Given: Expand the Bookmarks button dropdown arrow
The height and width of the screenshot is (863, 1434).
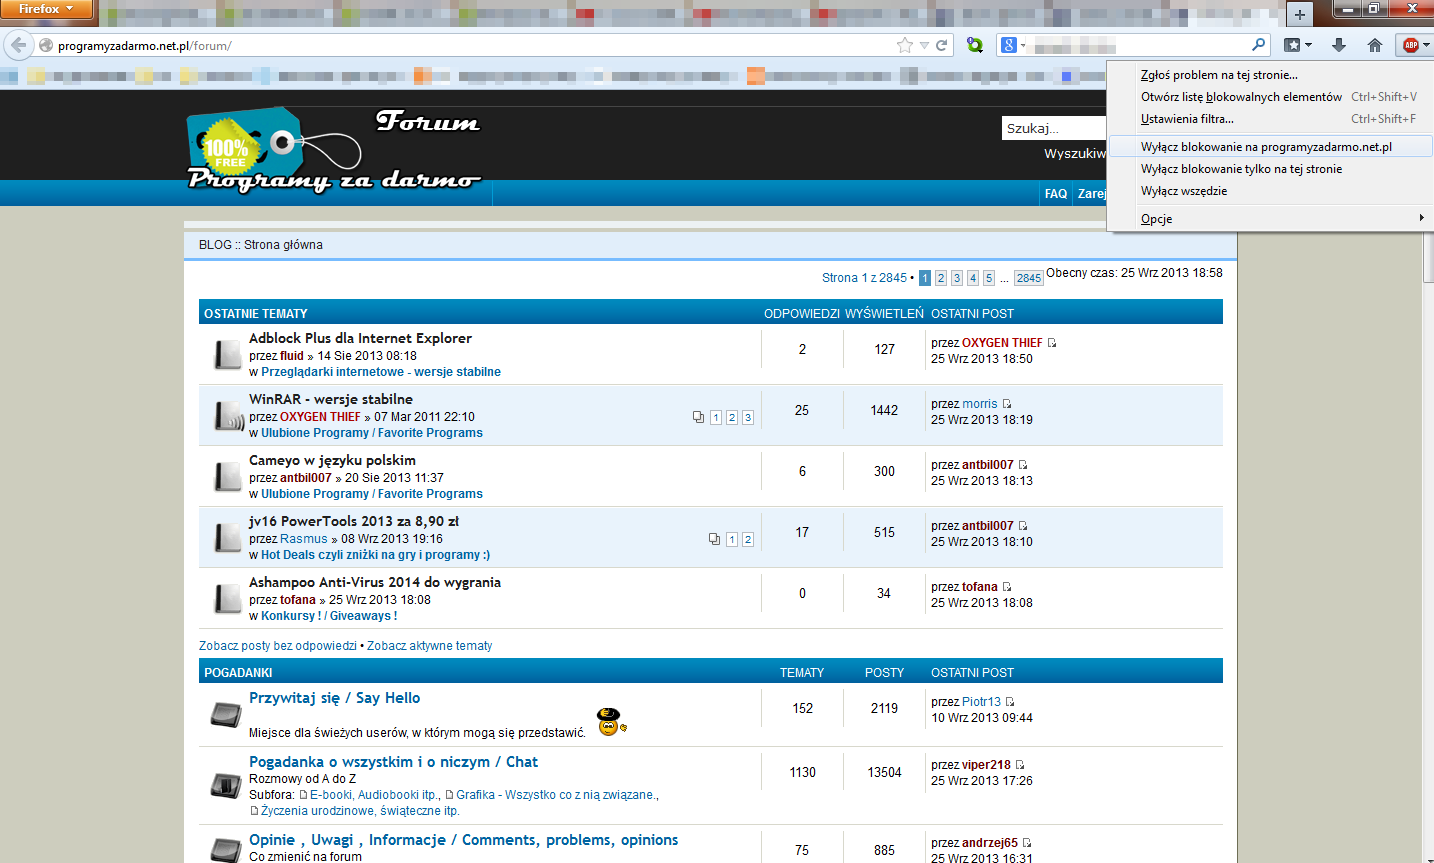Looking at the screenshot, I should point(1308,45).
